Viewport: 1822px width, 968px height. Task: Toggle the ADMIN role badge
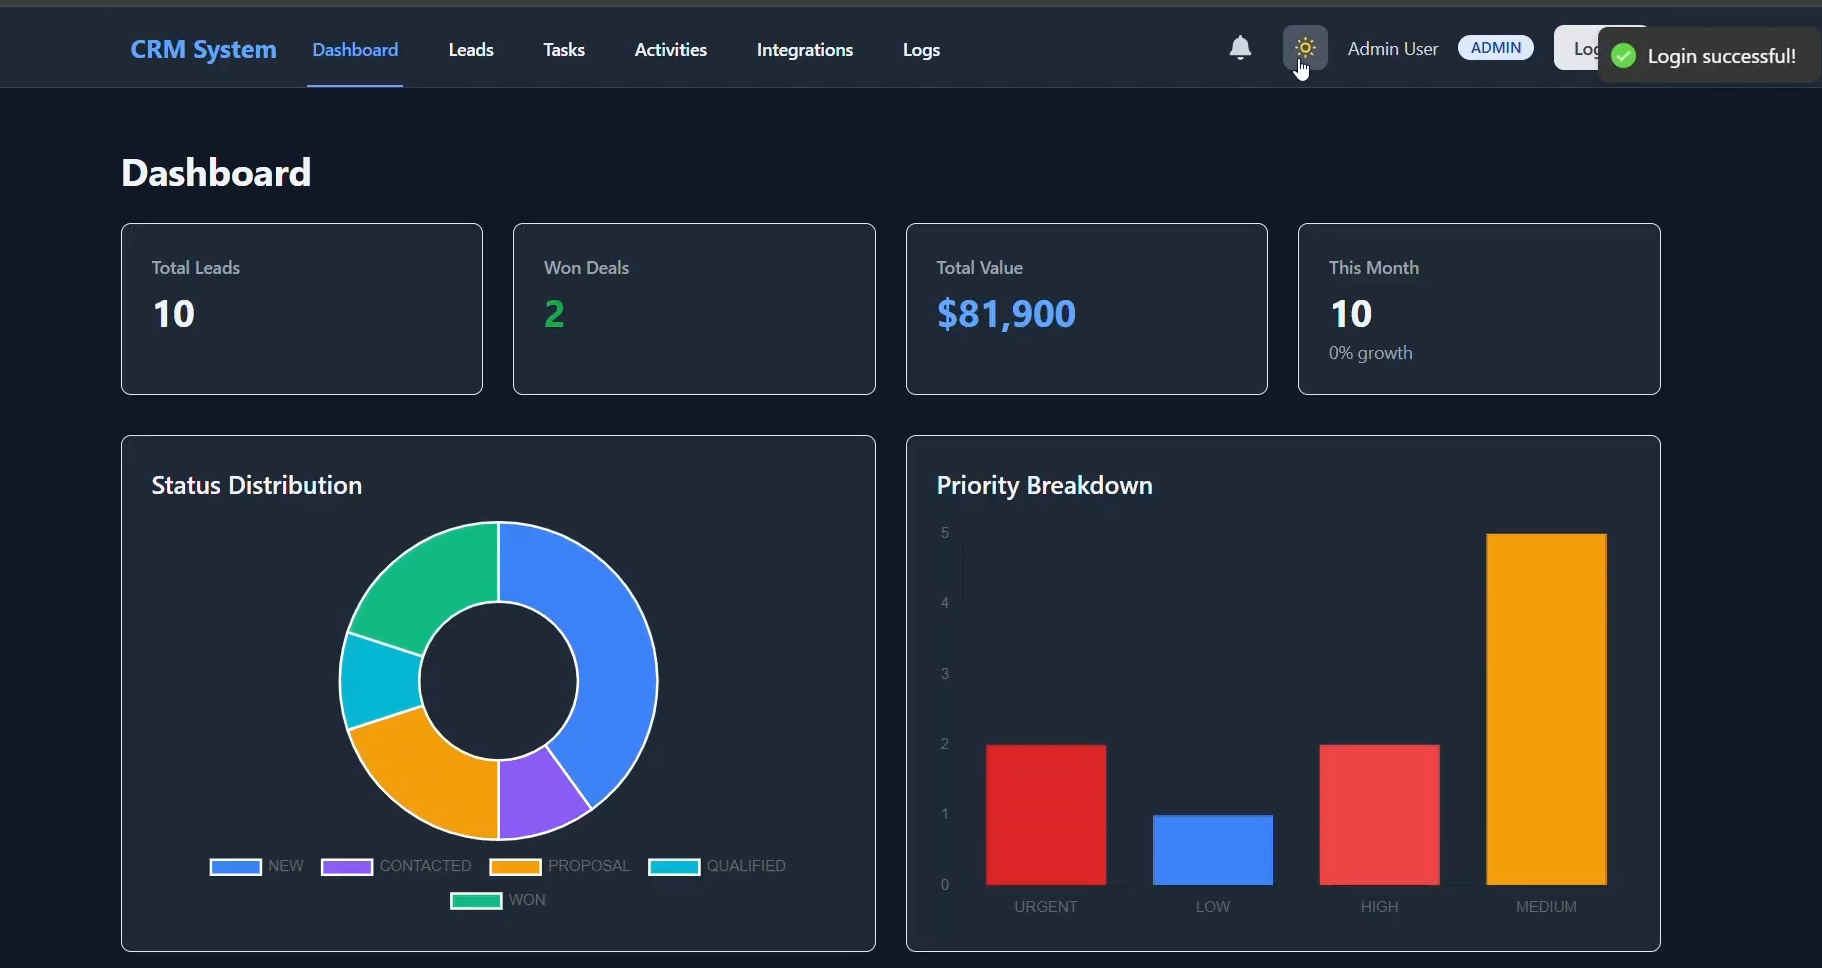[1494, 47]
